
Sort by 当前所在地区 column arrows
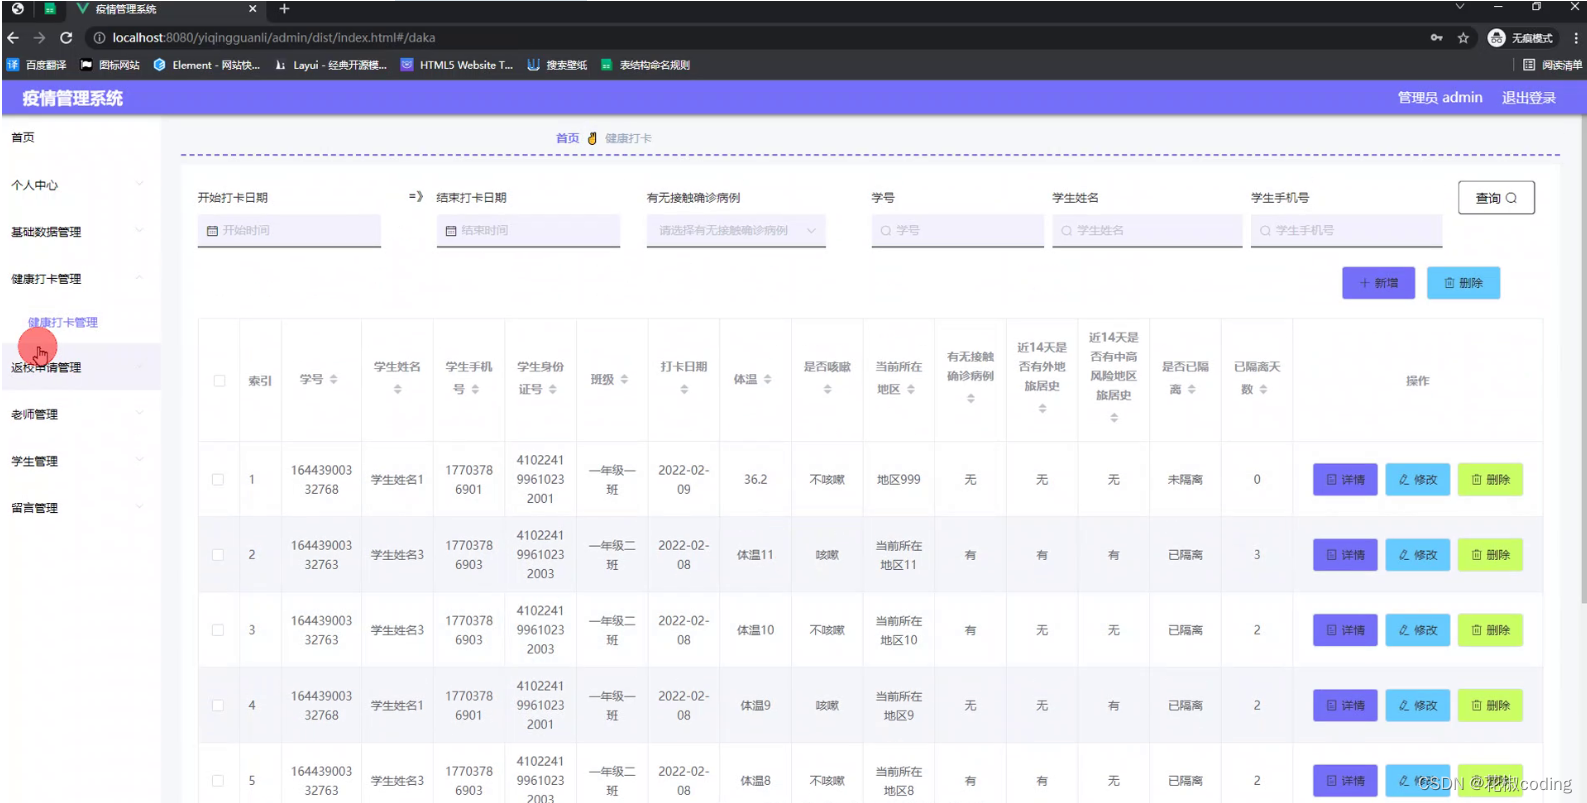tap(911, 390)
